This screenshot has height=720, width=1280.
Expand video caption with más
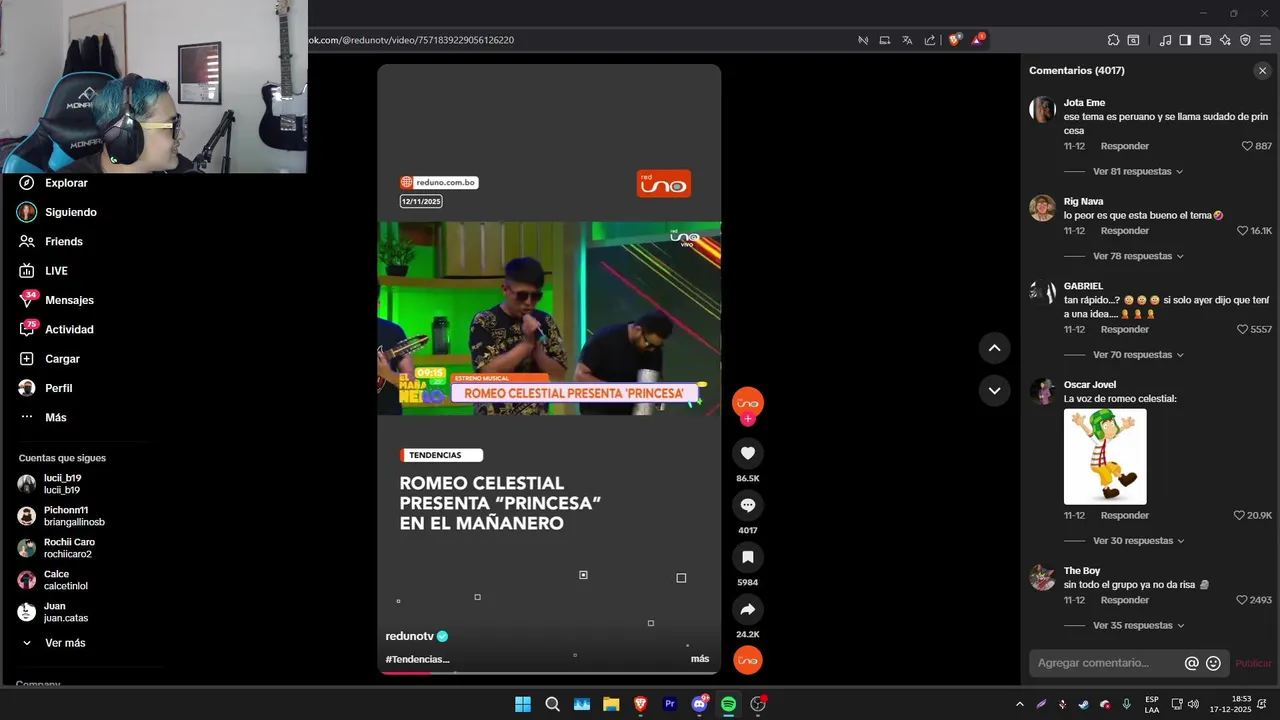[x=700, y=659]
